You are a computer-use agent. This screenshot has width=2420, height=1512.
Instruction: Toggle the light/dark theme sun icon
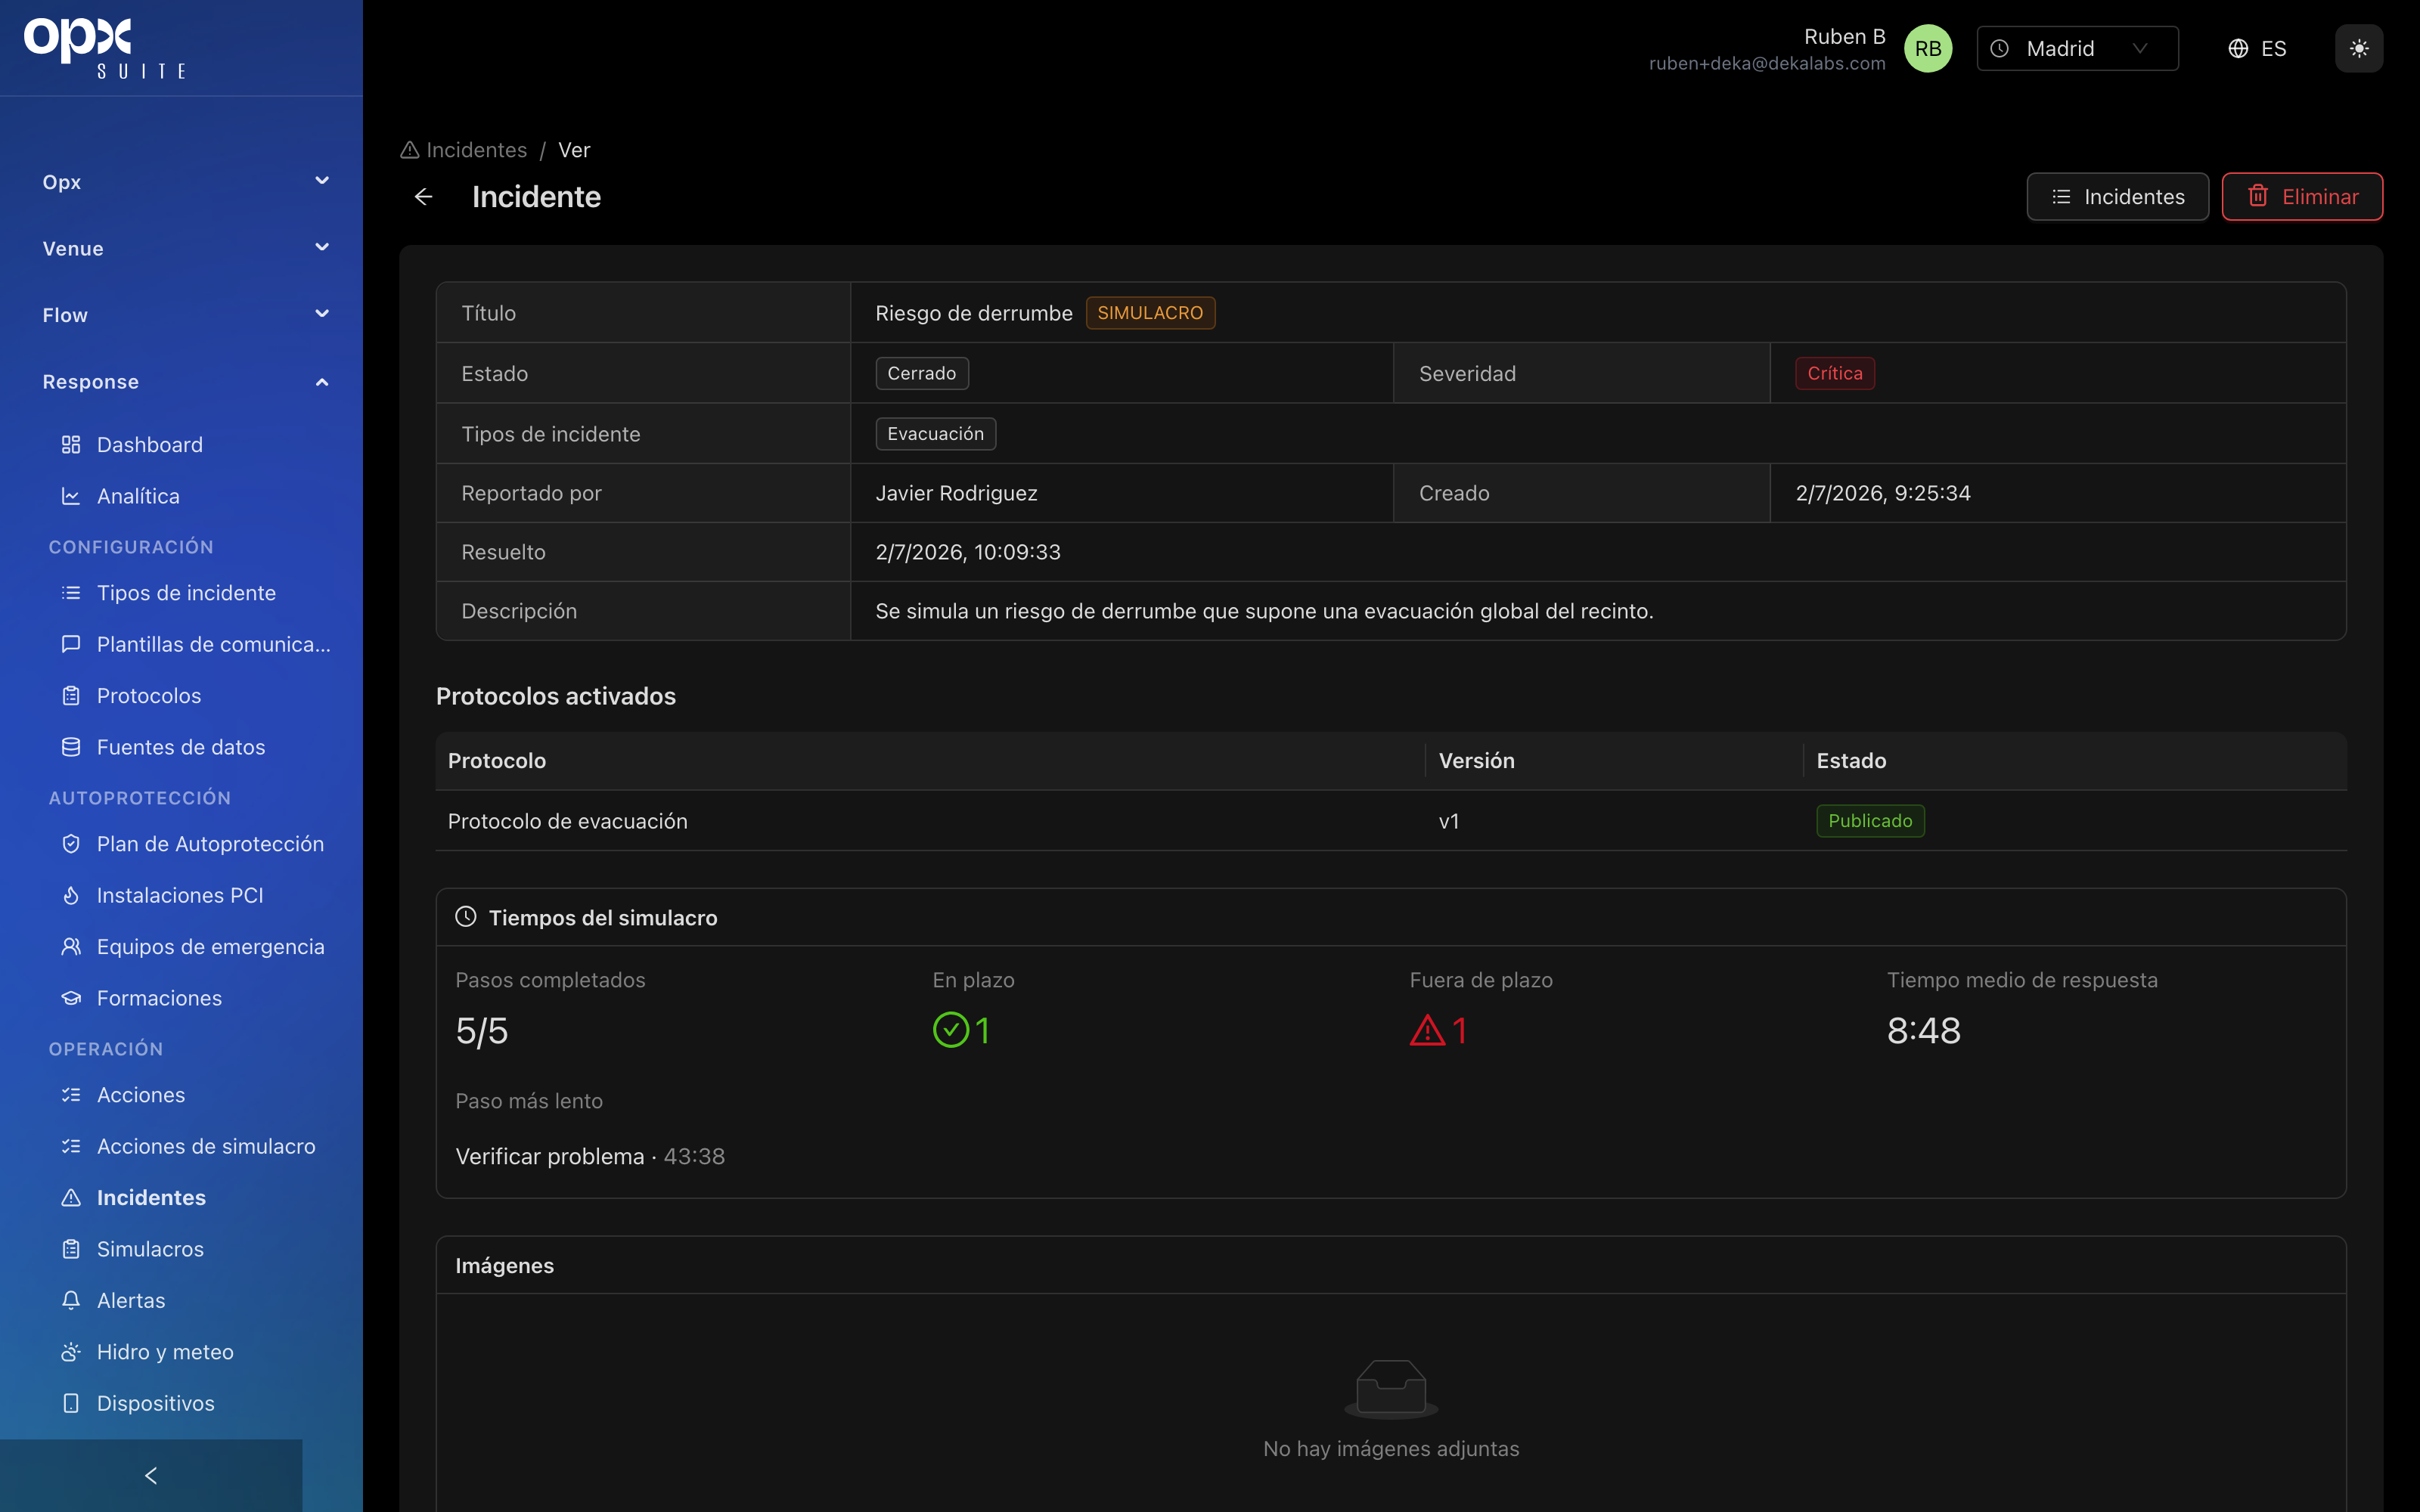2359,49
